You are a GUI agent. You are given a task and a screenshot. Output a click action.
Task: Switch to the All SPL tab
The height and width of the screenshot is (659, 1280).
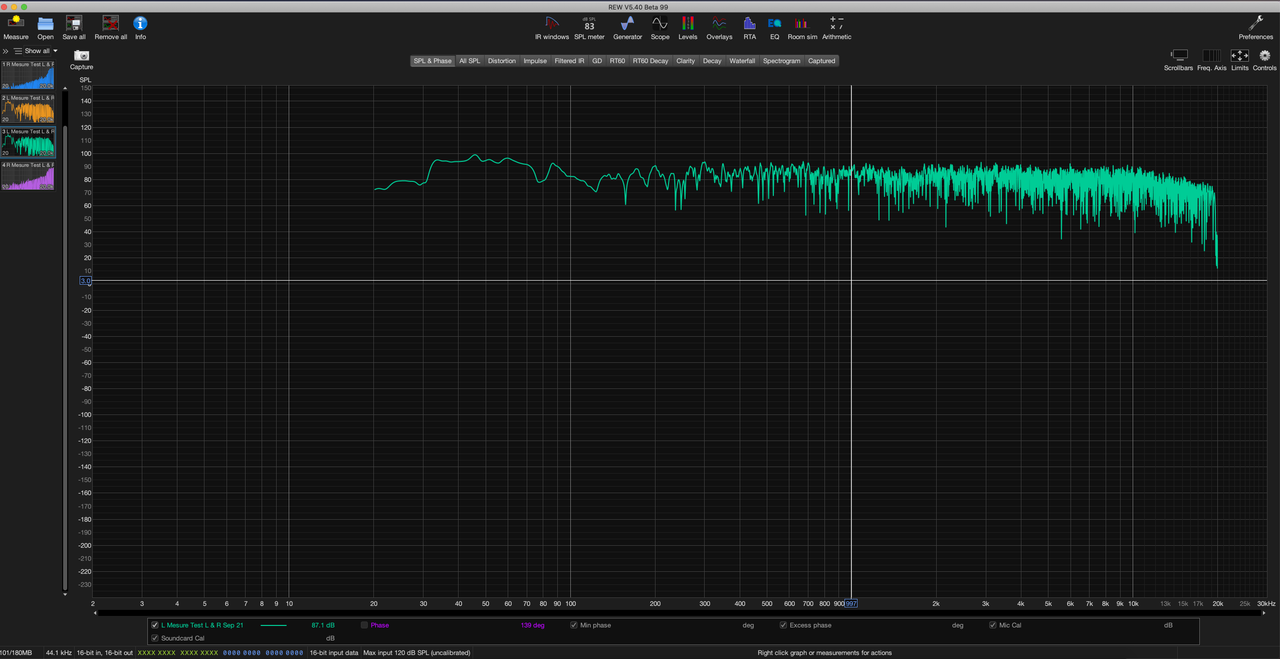(x=470, y=61)
